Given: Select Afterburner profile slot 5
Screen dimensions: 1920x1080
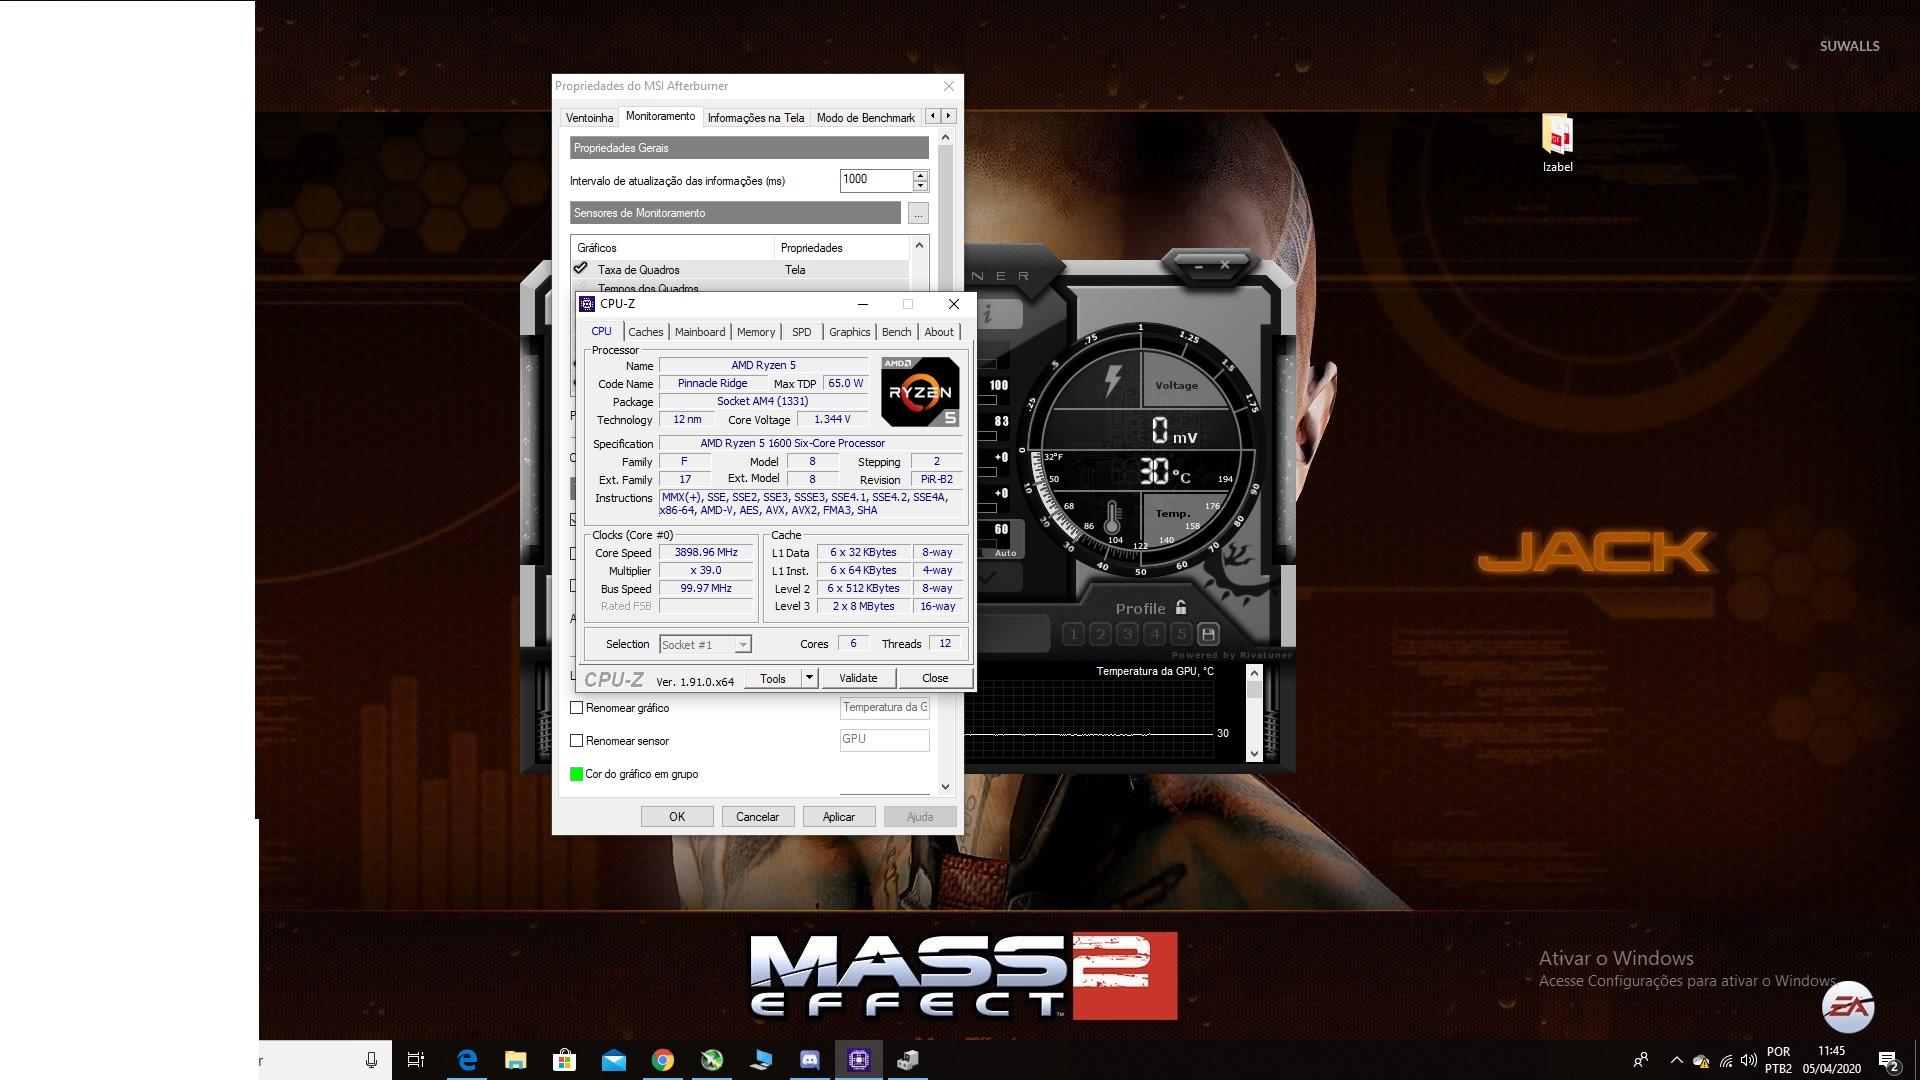Looking at the screenshot, I should (1181, 634).
